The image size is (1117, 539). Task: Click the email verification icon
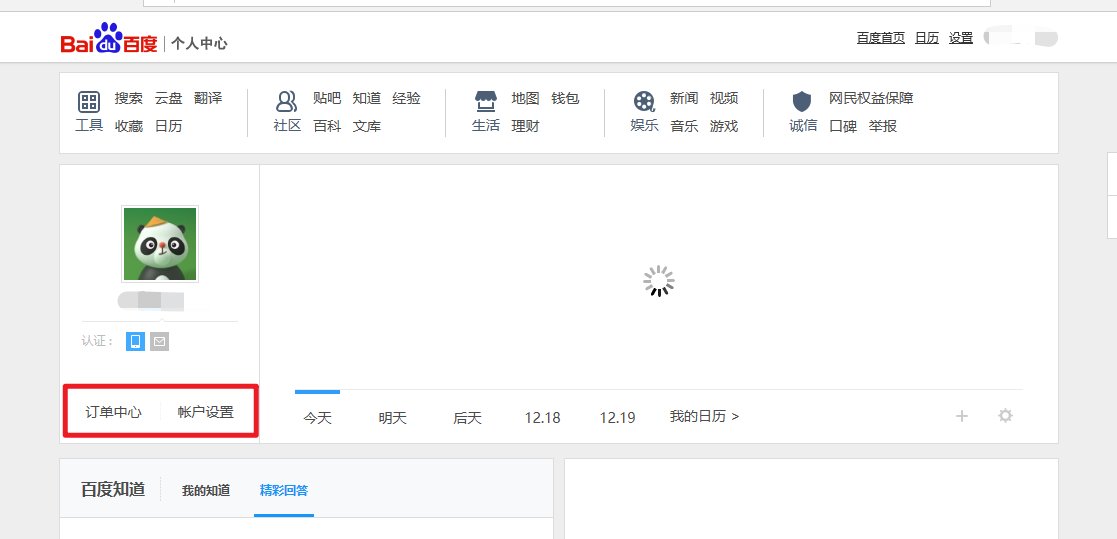tap(160, 341)
